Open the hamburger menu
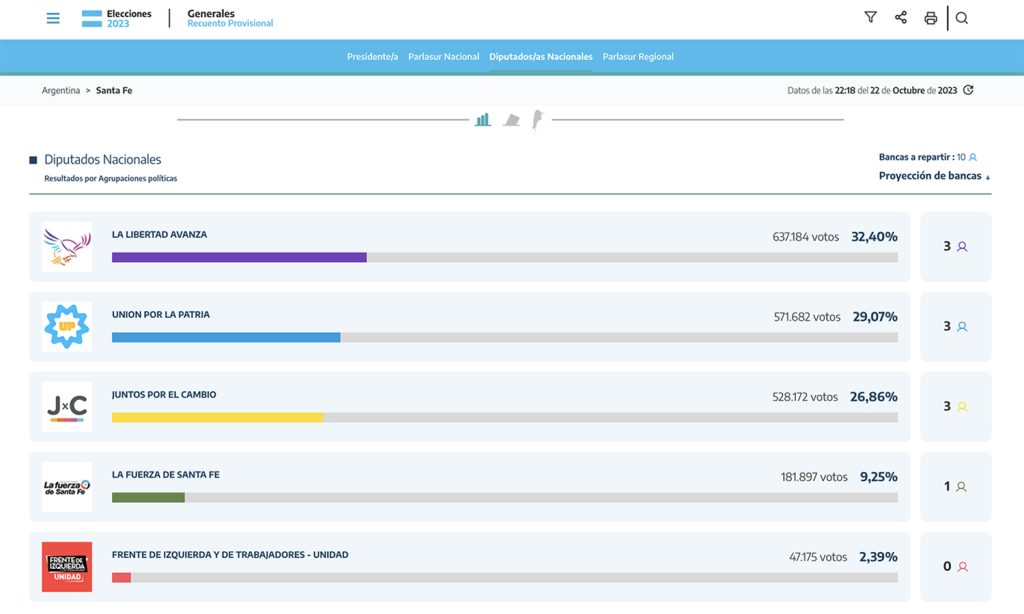 point(53,18)
